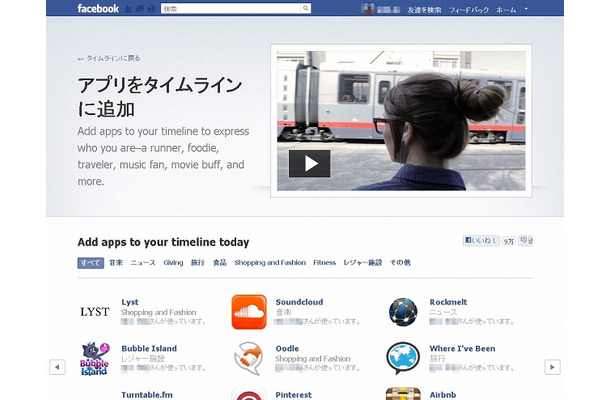Open the Turntable.fm app link

[x=147, y=395]
